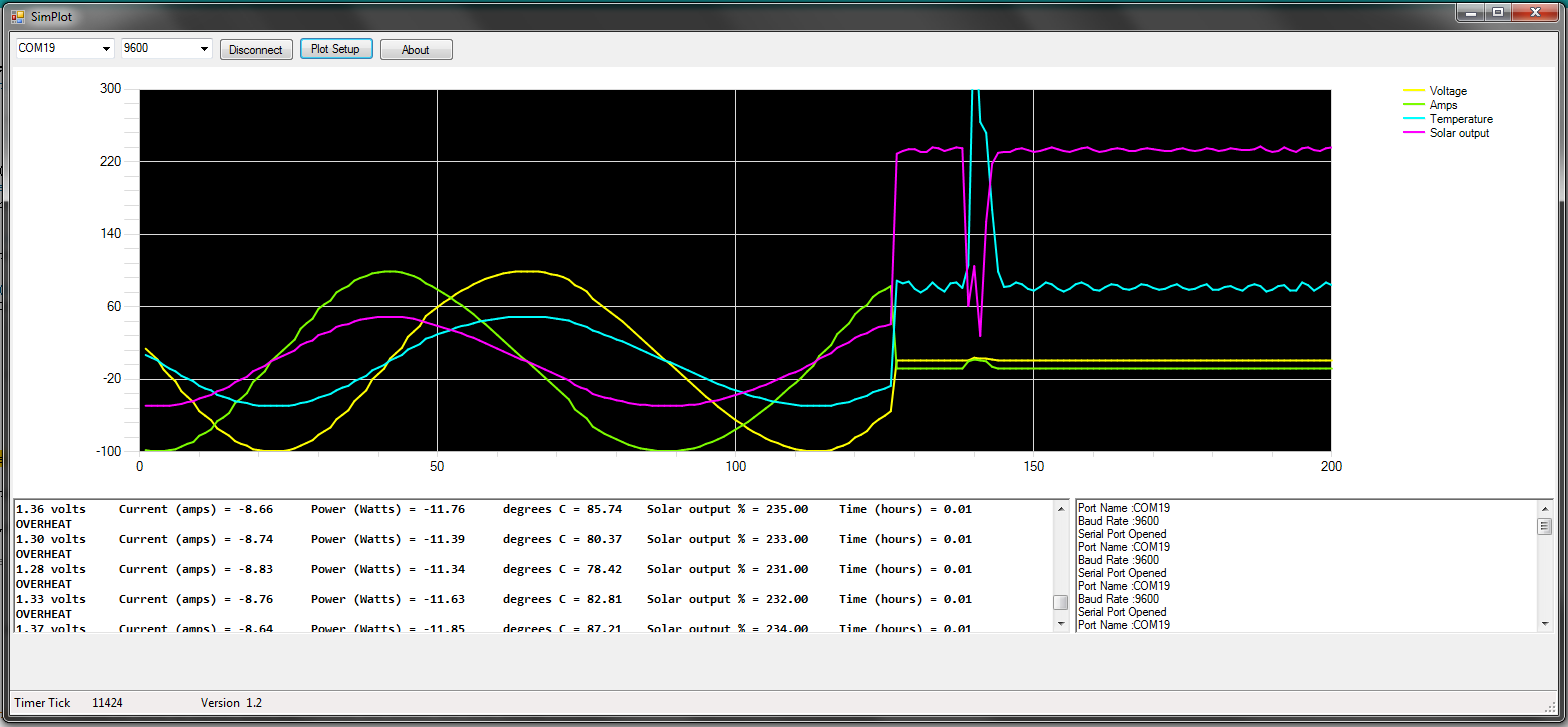This screenshot has width=1568, height=727.
Task: Click the data log scrollbar thumb
Action: (x=1061, y=602)
